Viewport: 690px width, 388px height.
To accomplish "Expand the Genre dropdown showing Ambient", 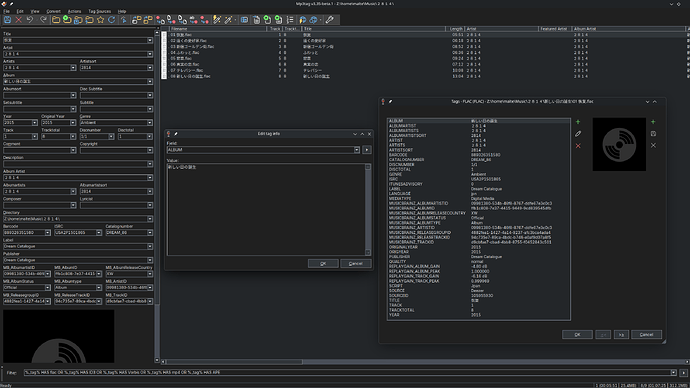I will tap(150, 123).
